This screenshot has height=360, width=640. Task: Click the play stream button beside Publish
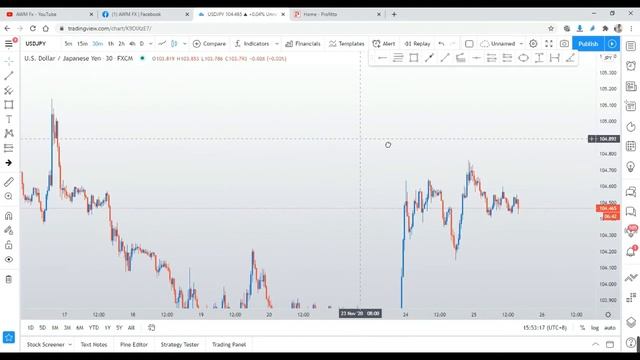point(612,44)
